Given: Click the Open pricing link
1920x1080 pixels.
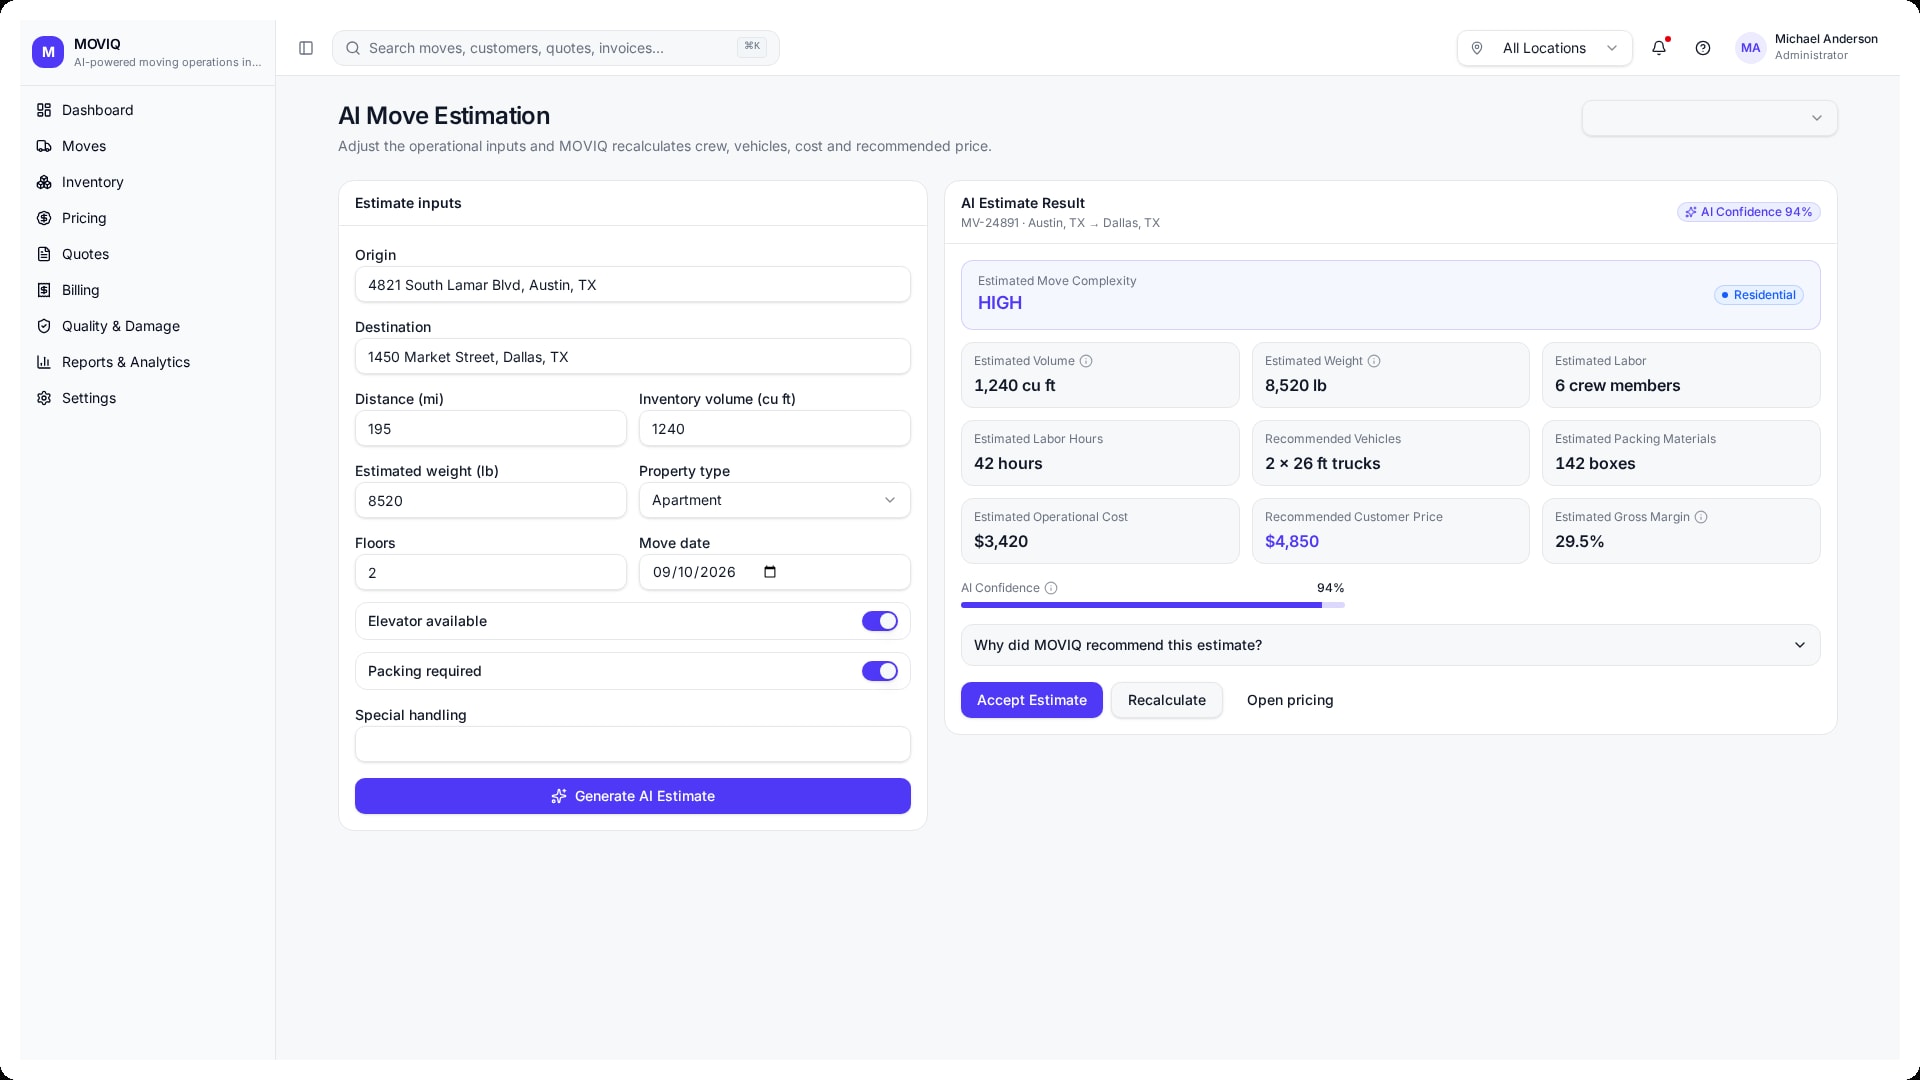Looking at the screenshot, I should point(1290,700).
